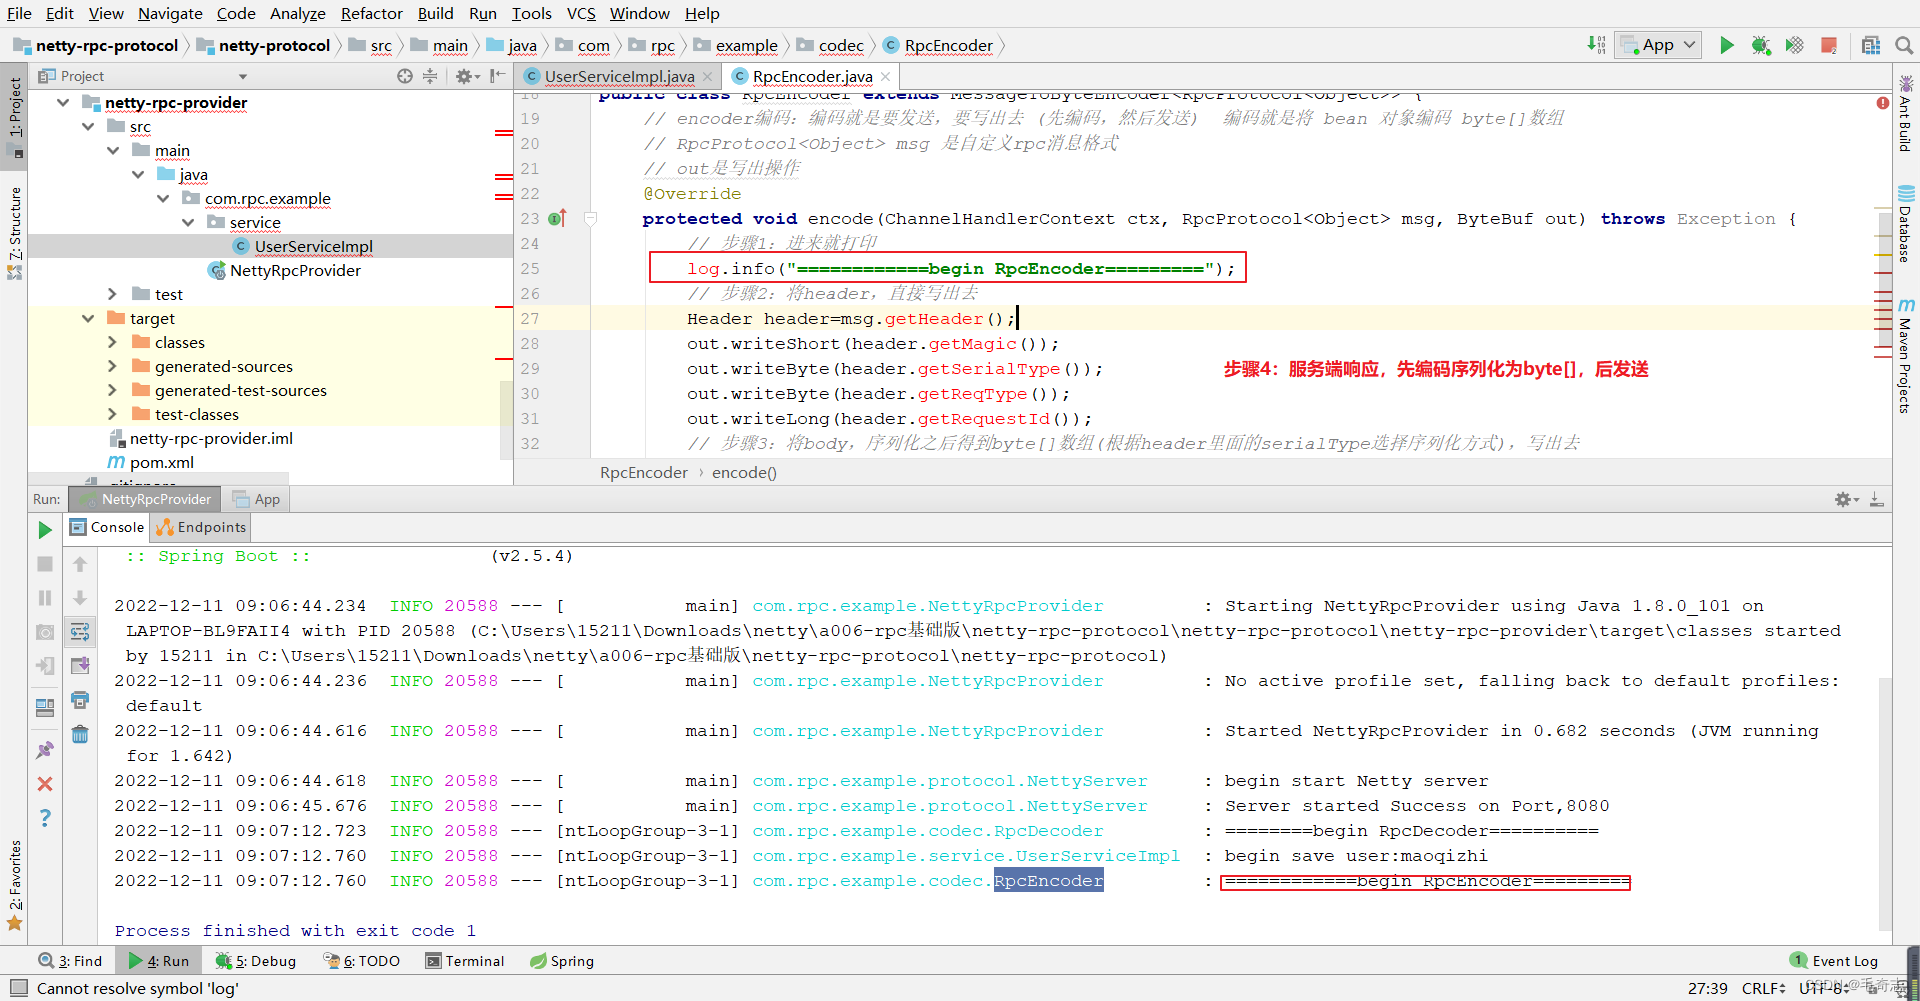The height and width of the screenshot is (1001, 1920).
Task: Open the Terminal tool window button
Action: [465, 961]
